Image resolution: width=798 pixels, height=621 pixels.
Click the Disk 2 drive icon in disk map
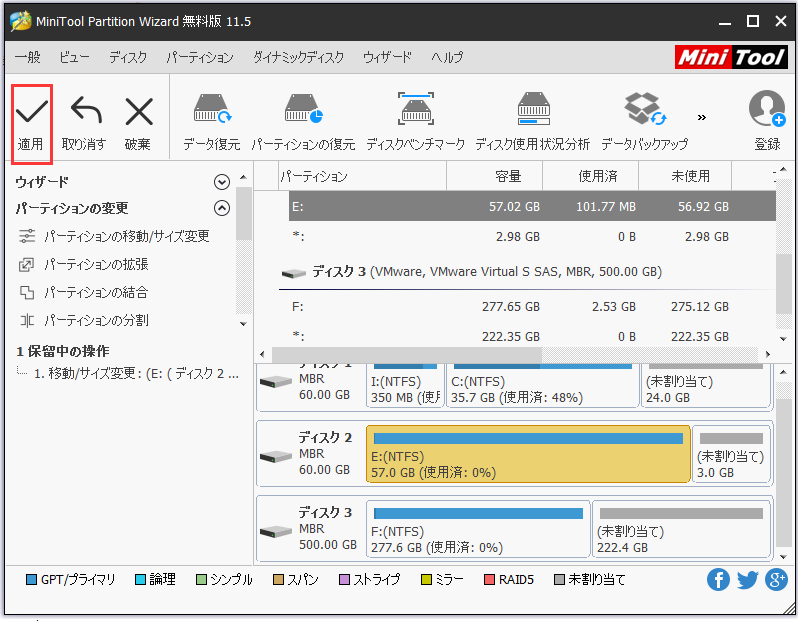(x=275, y=457)
